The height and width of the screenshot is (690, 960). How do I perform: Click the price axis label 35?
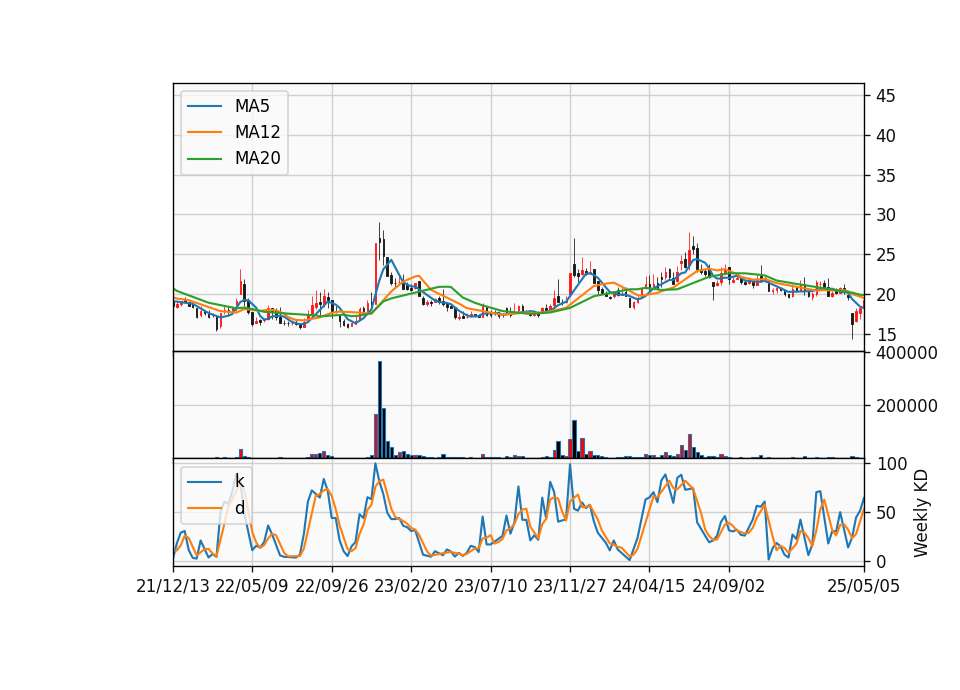coord(885,176)
